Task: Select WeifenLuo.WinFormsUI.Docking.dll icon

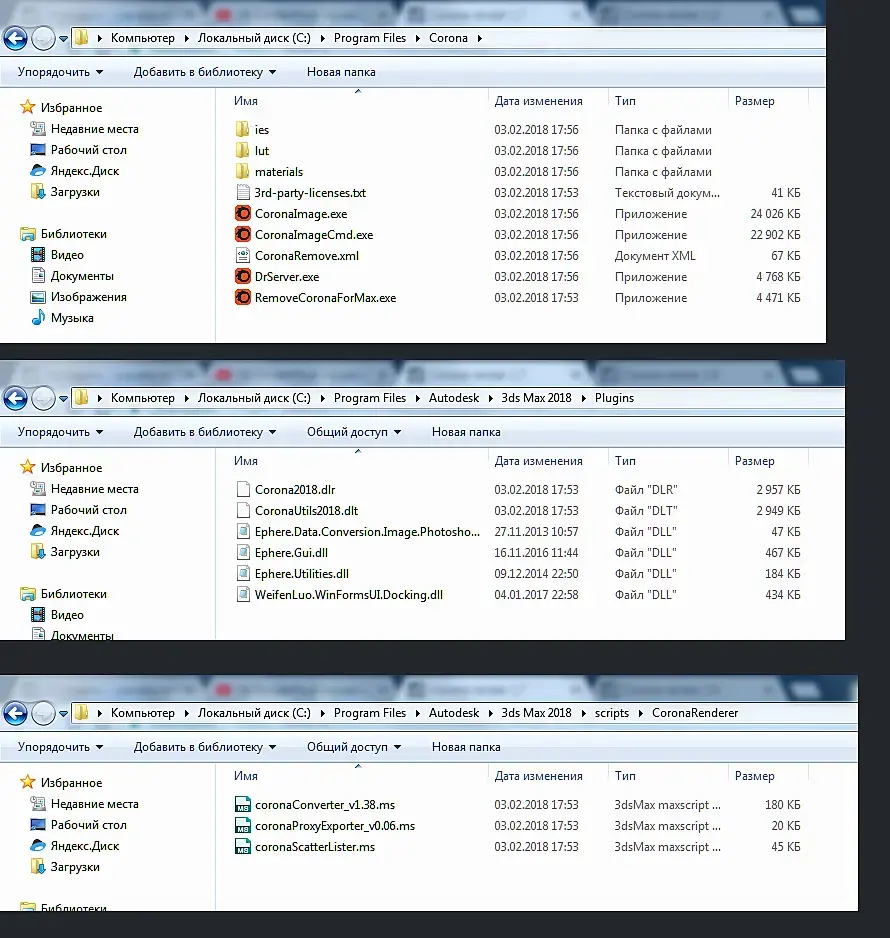Action: [242, 594]
